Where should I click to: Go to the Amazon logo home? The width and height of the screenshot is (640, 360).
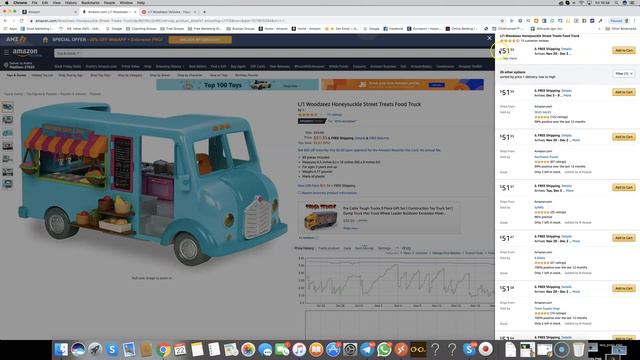(x=25, y=52)
